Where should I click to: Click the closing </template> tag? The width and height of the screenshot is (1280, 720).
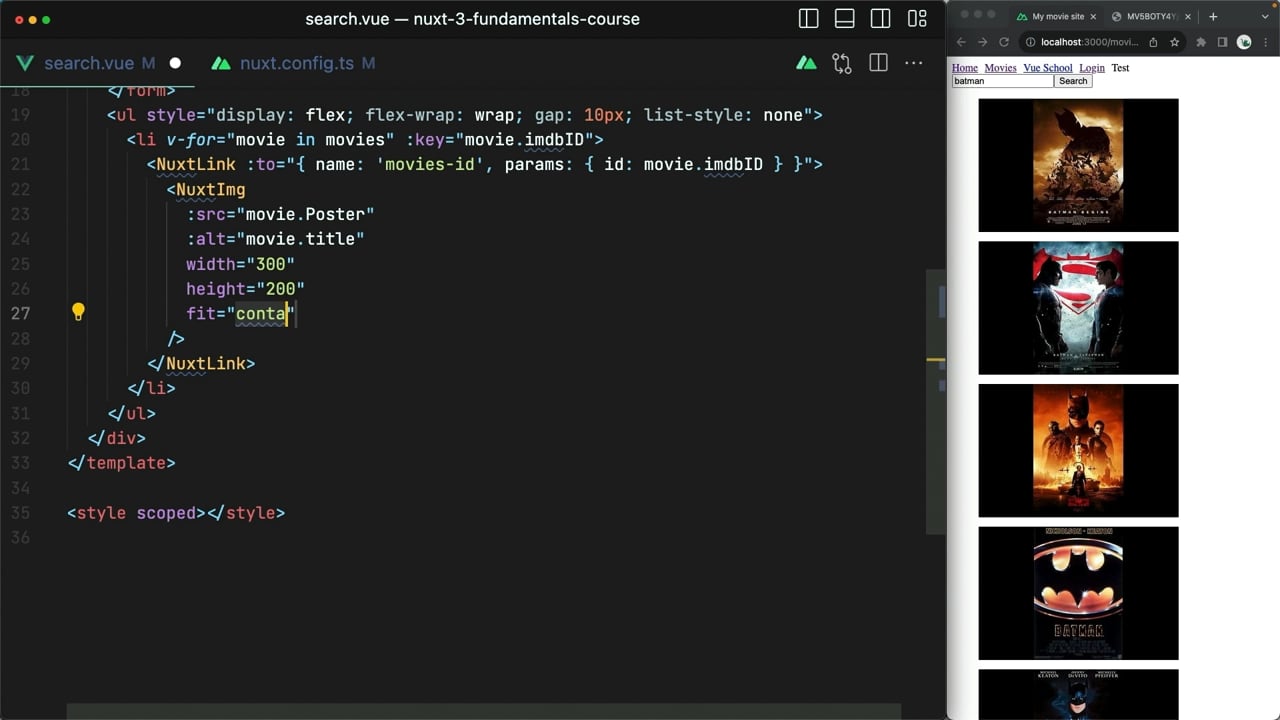(121, 463)
